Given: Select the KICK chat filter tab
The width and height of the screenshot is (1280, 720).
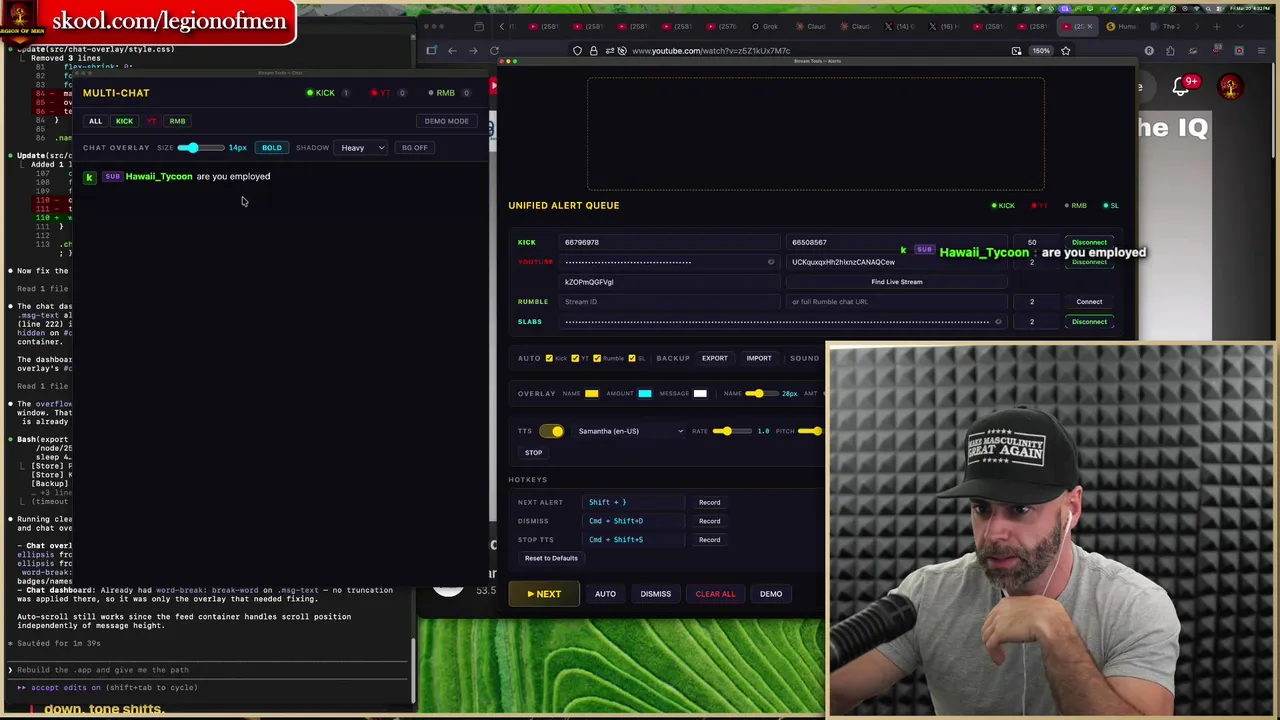Looking at the screenshot, I should pyautogui.click(x=124, y=121).
